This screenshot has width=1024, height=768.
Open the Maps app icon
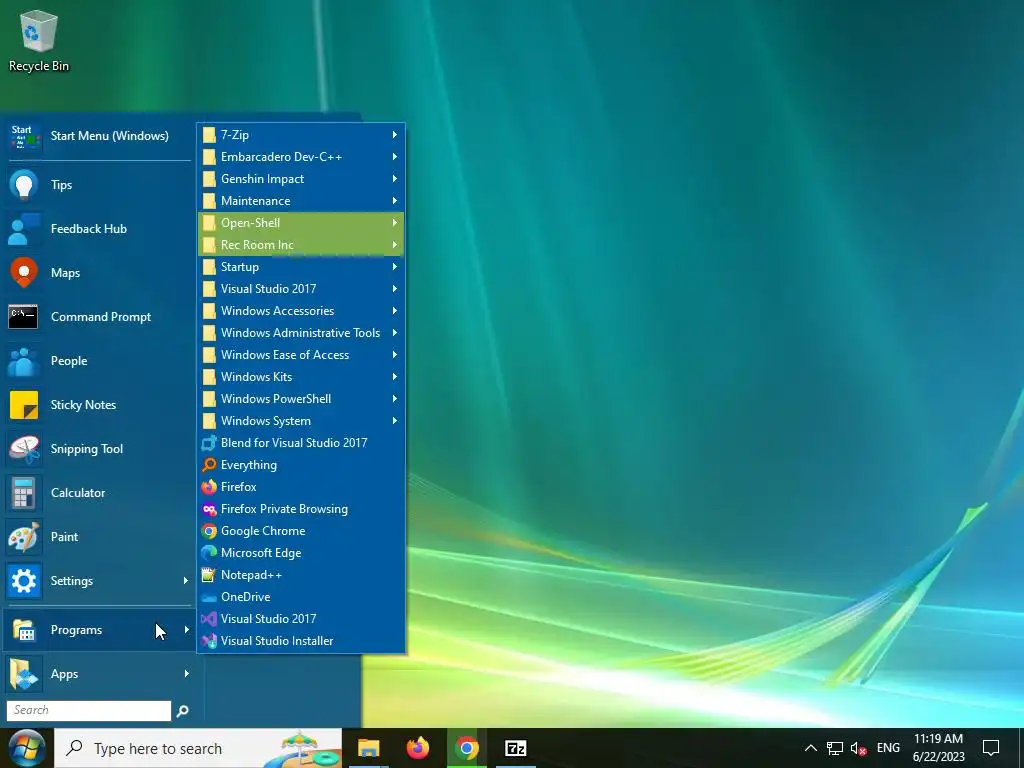24,272
